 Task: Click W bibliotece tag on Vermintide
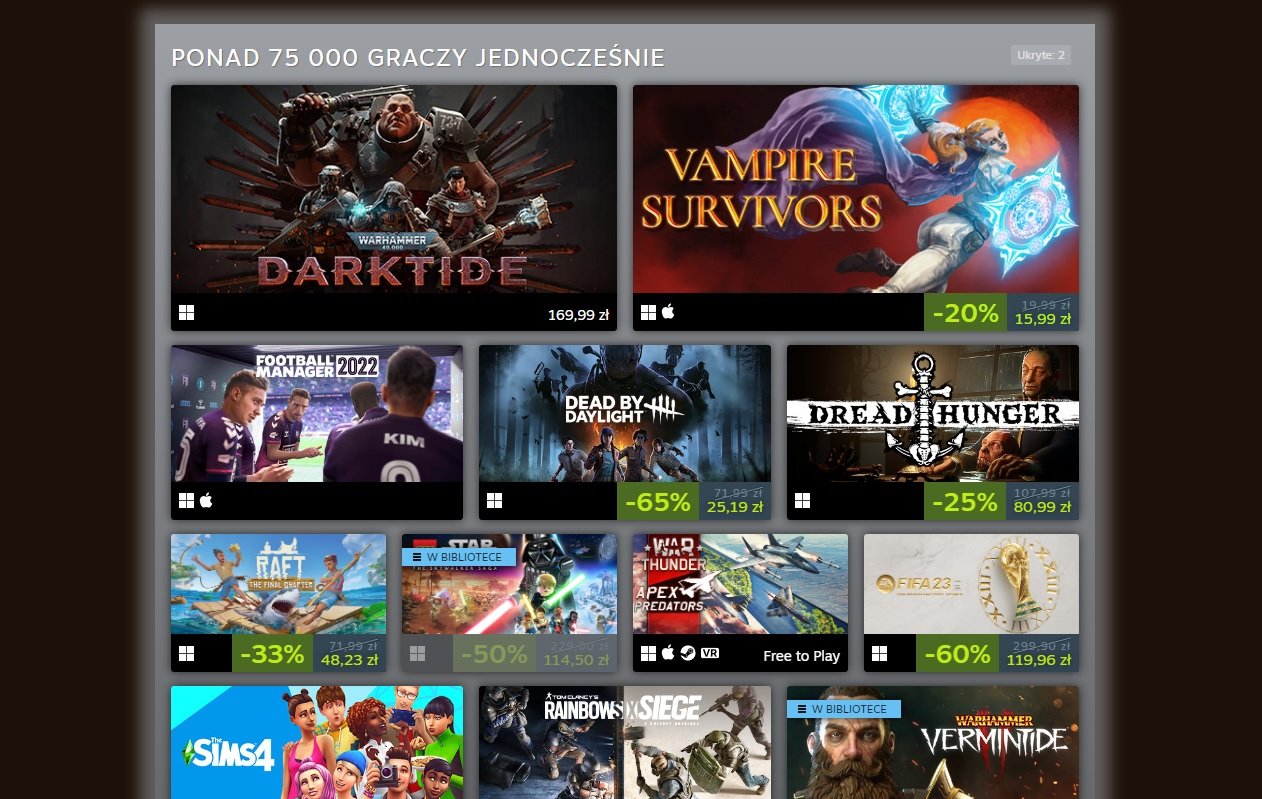(x=844, y=709)
